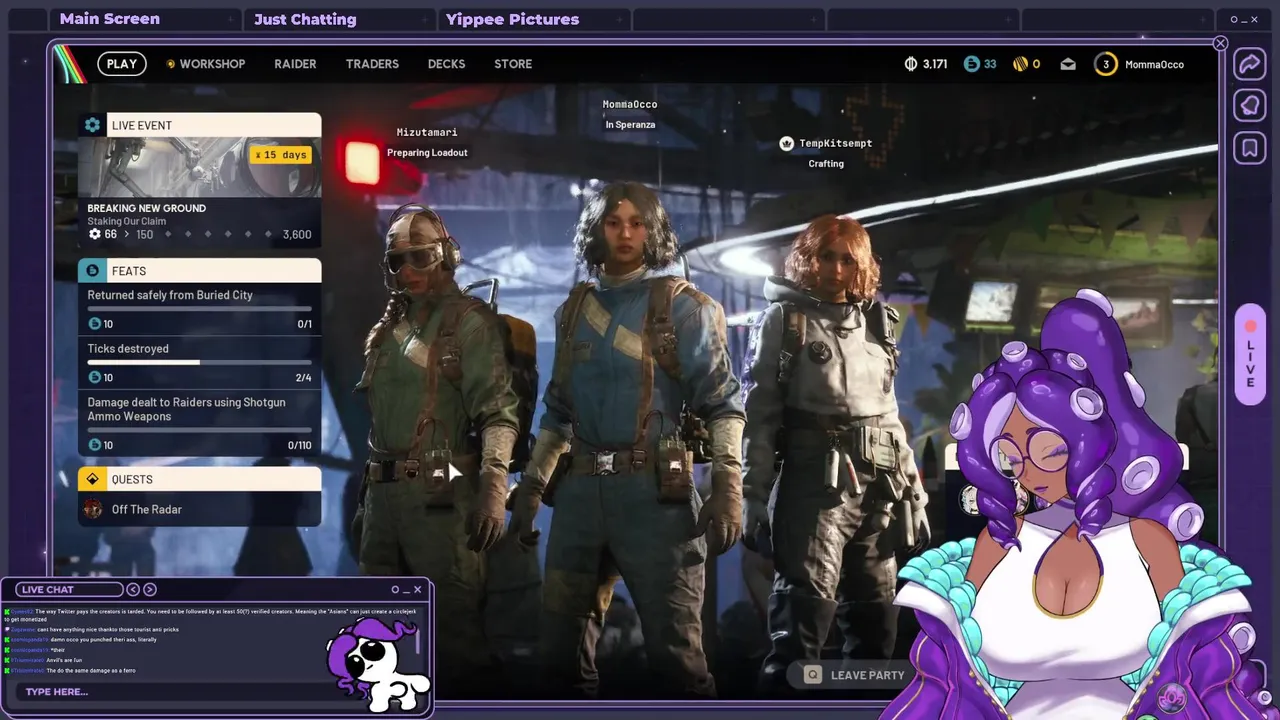Open the PLAY tab
This screenshot has width=1280, height=720.
tap(122, 64)
